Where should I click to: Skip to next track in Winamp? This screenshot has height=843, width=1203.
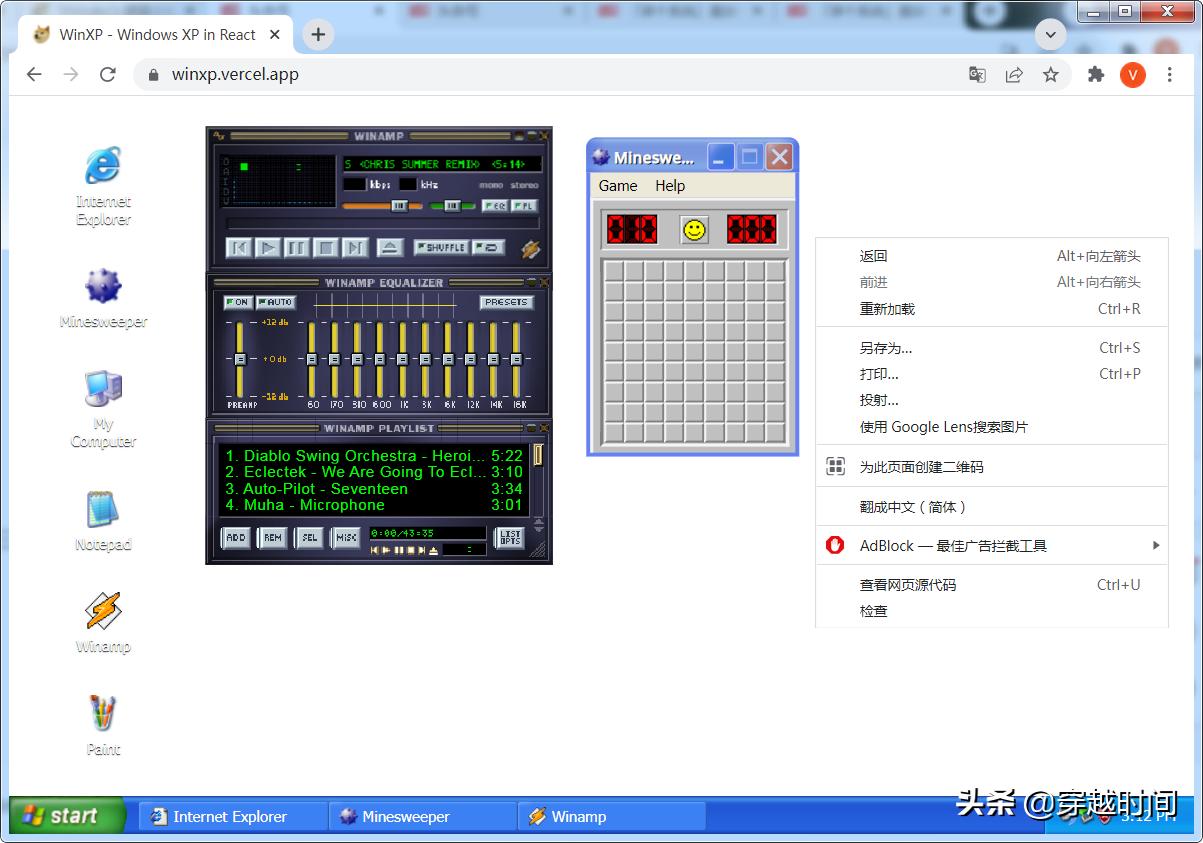click(x=355, y=248)
